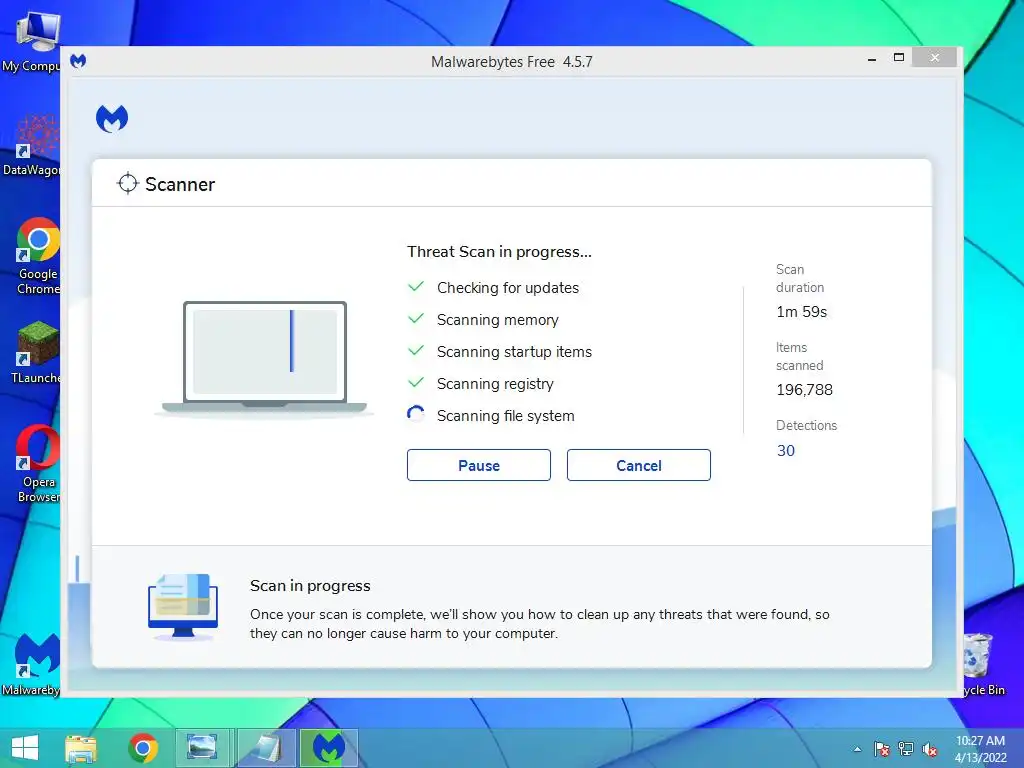Click the Malwarebytes logo in the app header

(x=112, y=118)
